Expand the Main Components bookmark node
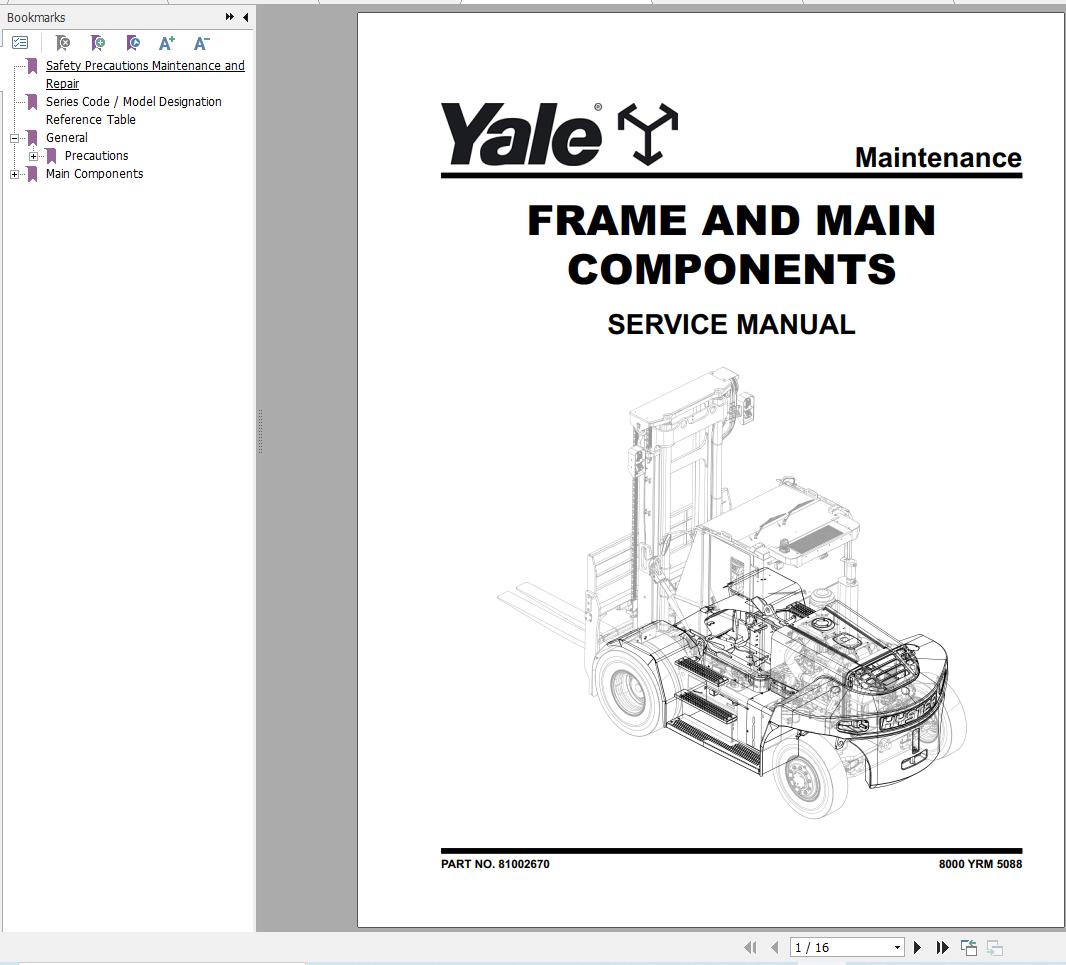This screenshot has width=1066, height=965. pyautogui.click(x=14, y=174)
